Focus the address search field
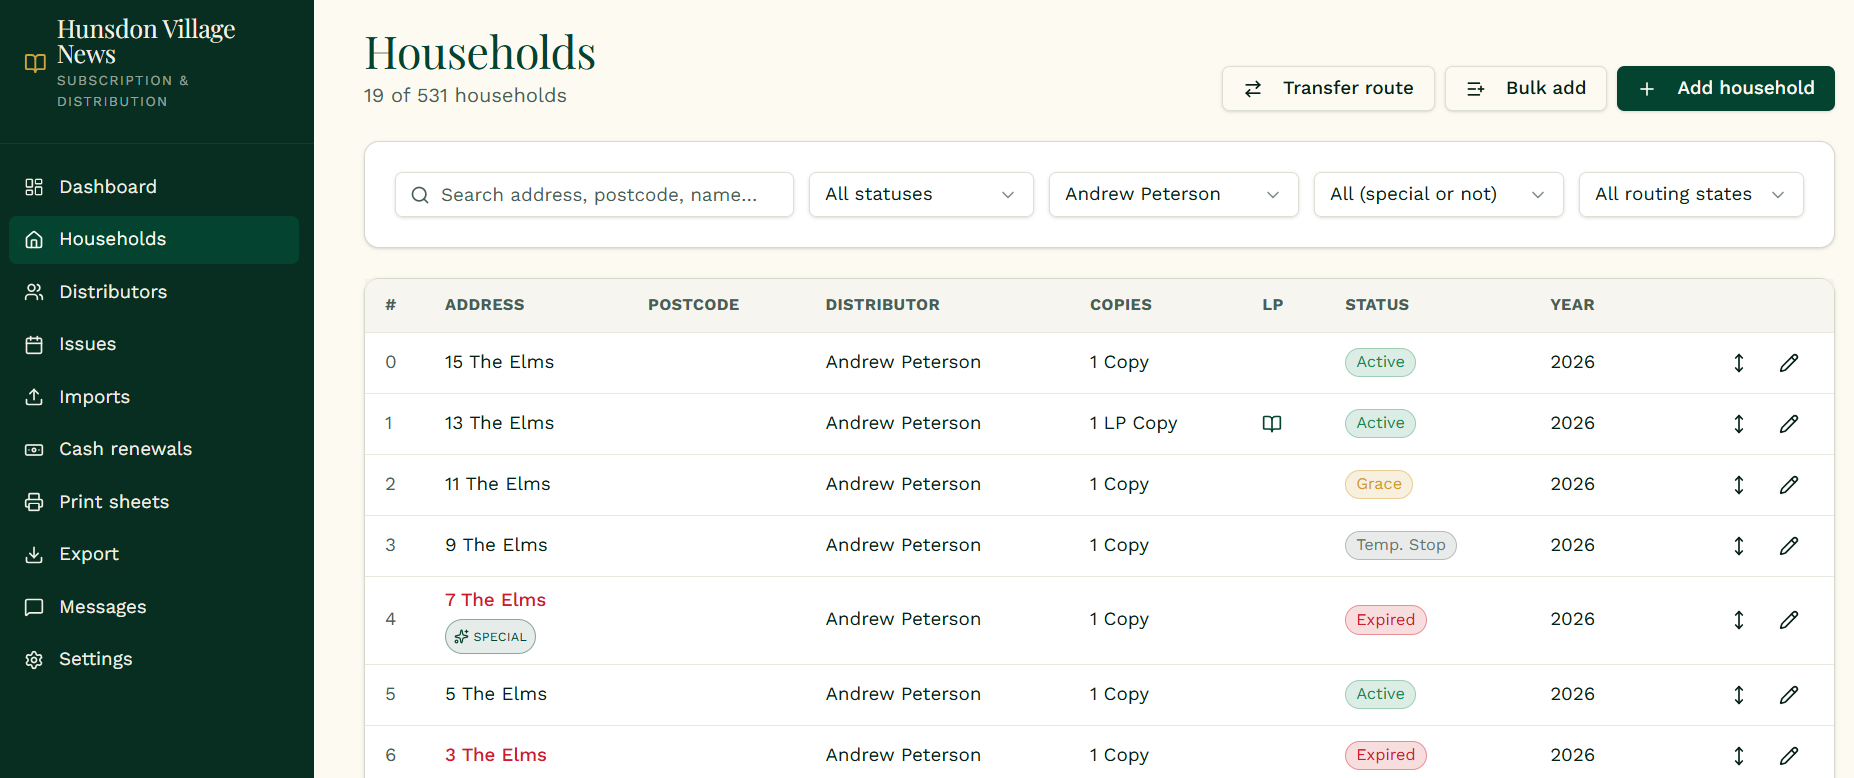1854x778 pixels. tap(594, 194)
